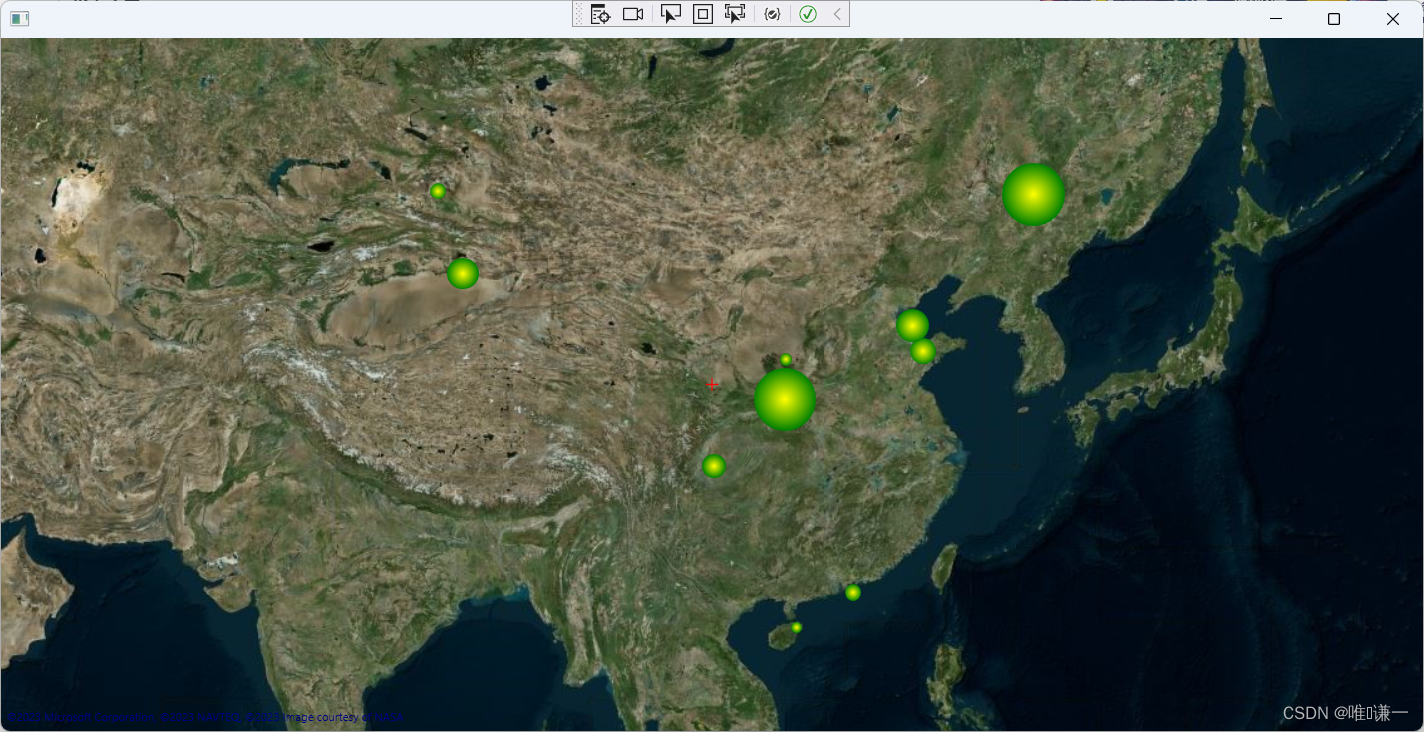The height and width of the screenshot is (732, 1424).
Task: Click the big green sphere over northeast China
Action: (1033, 193)
